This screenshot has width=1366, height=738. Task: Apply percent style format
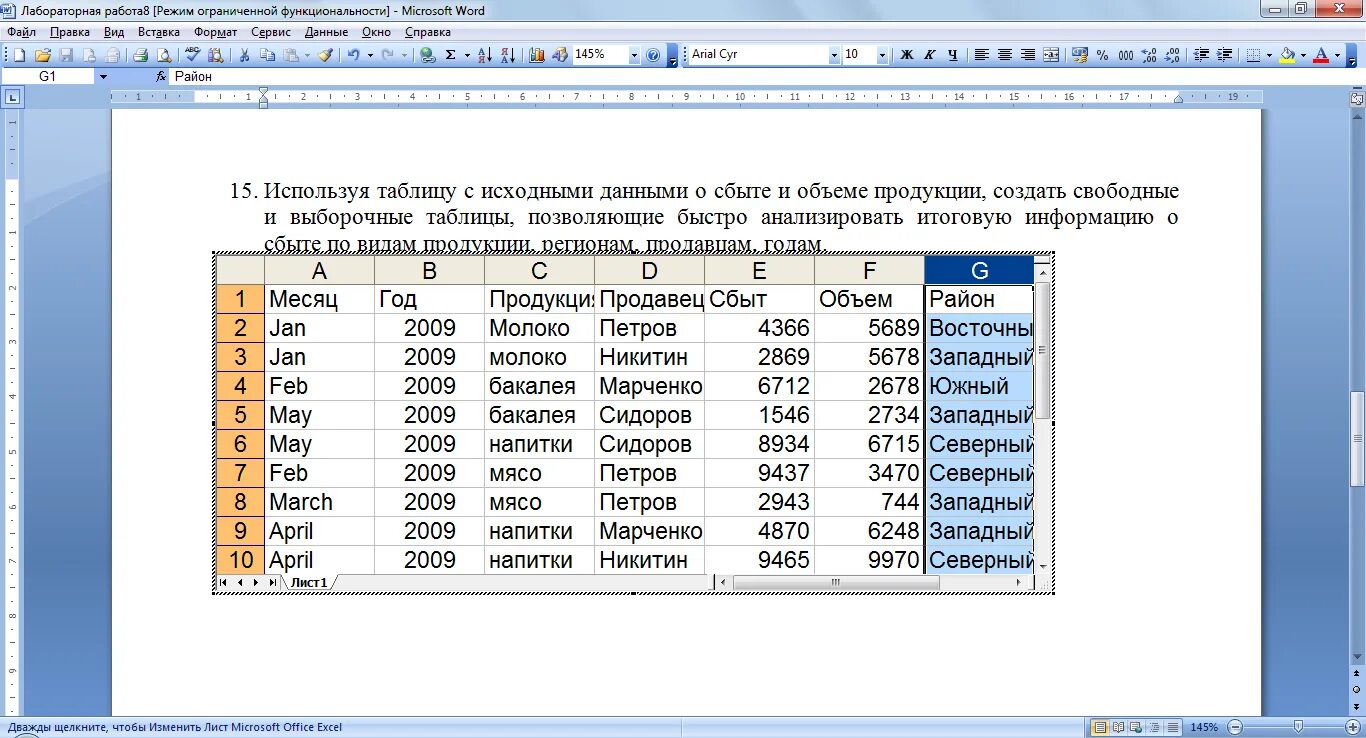pos(1102,55)
